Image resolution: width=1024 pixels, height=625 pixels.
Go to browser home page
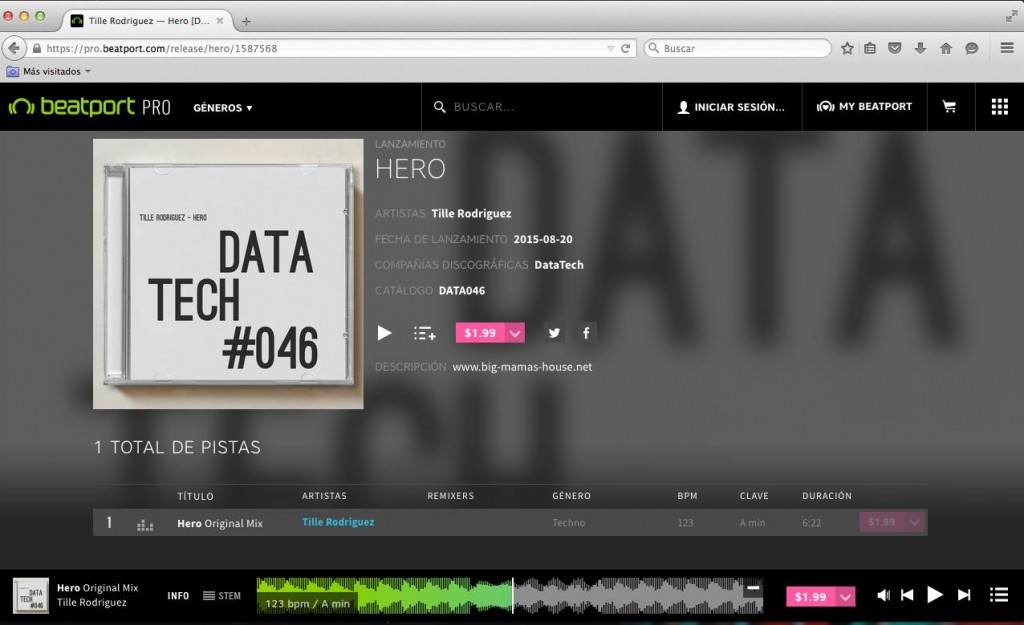[x=946, y=48]
